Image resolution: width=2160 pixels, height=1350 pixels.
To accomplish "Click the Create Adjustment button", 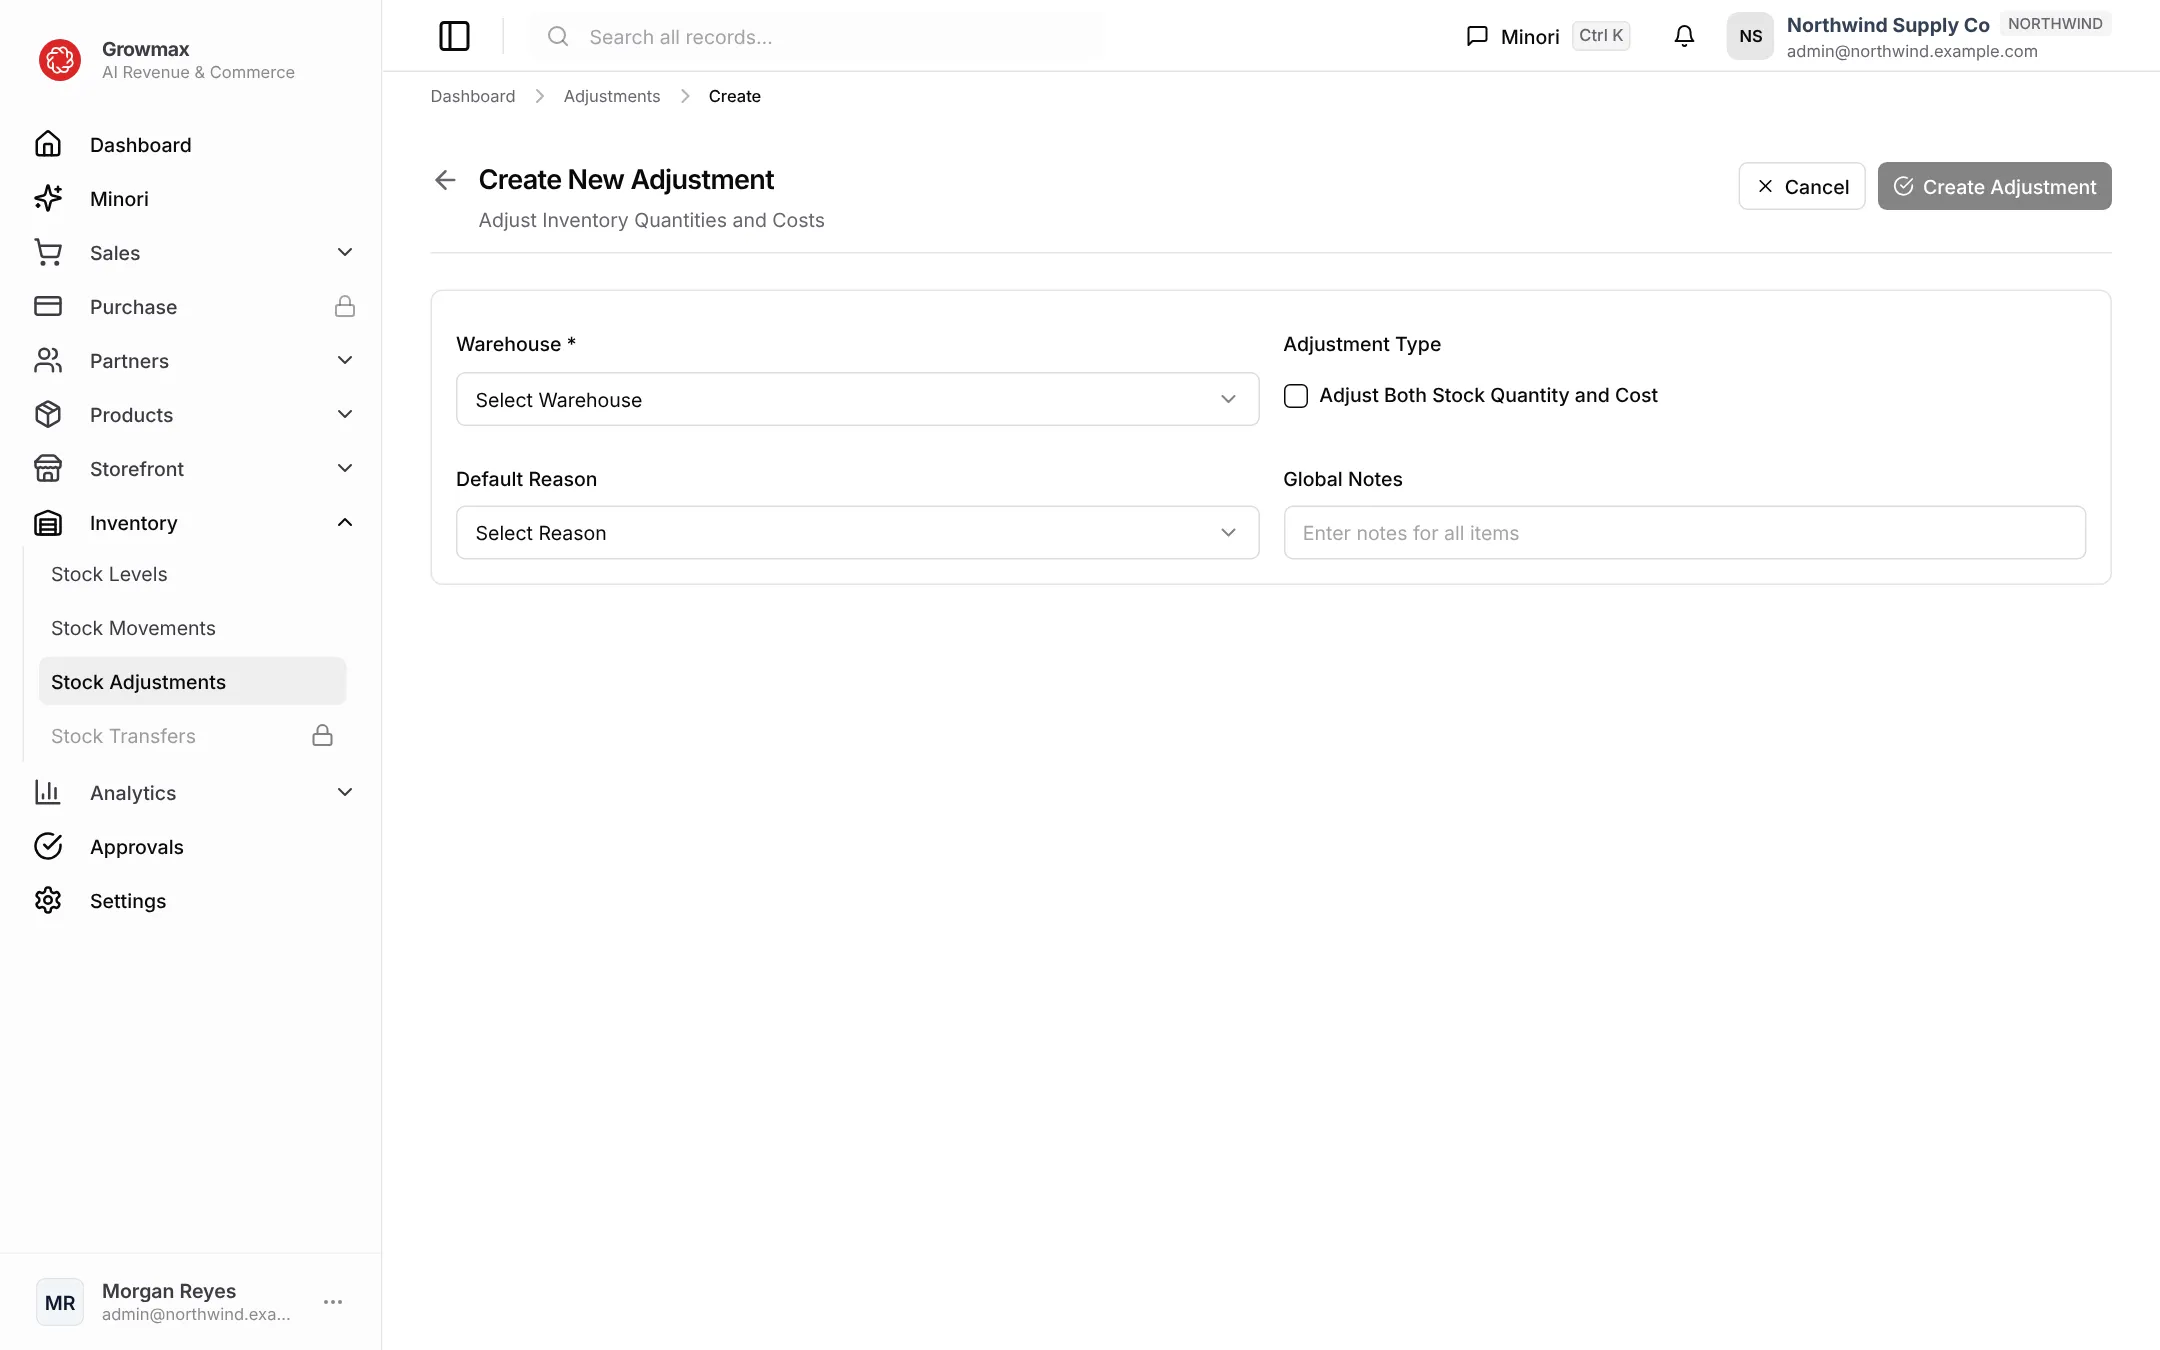I will click(1994, 186).
